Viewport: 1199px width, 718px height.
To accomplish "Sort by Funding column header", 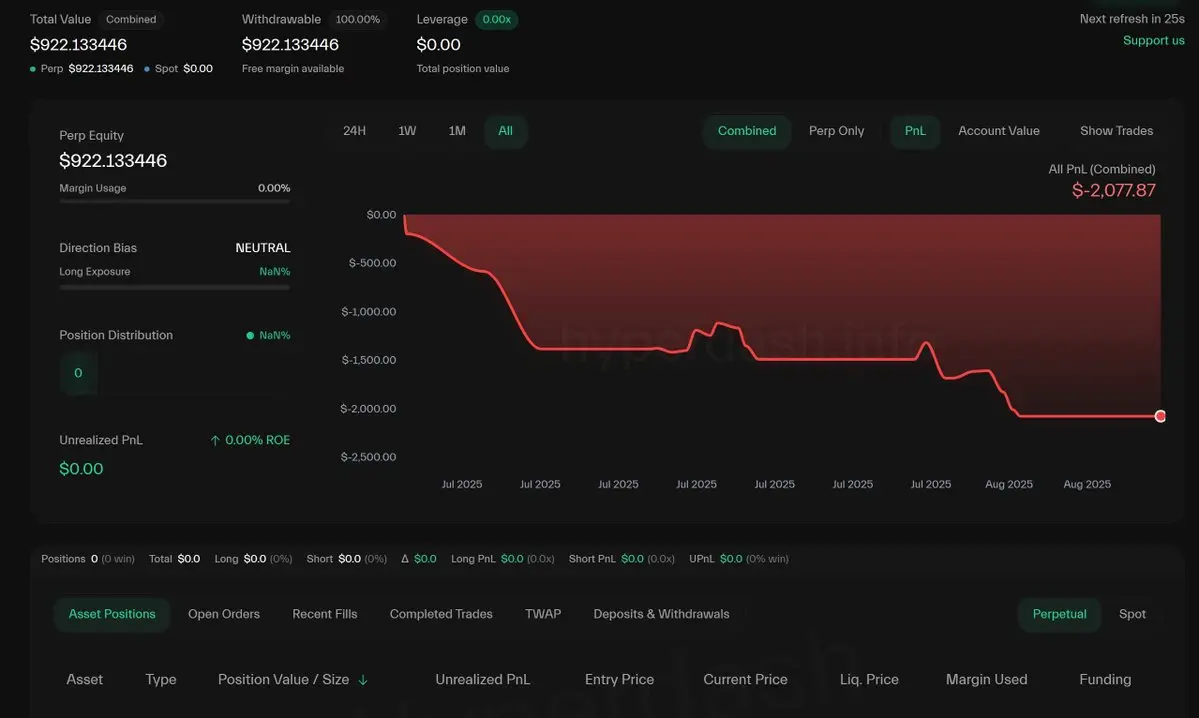I will click(1105, 679).
